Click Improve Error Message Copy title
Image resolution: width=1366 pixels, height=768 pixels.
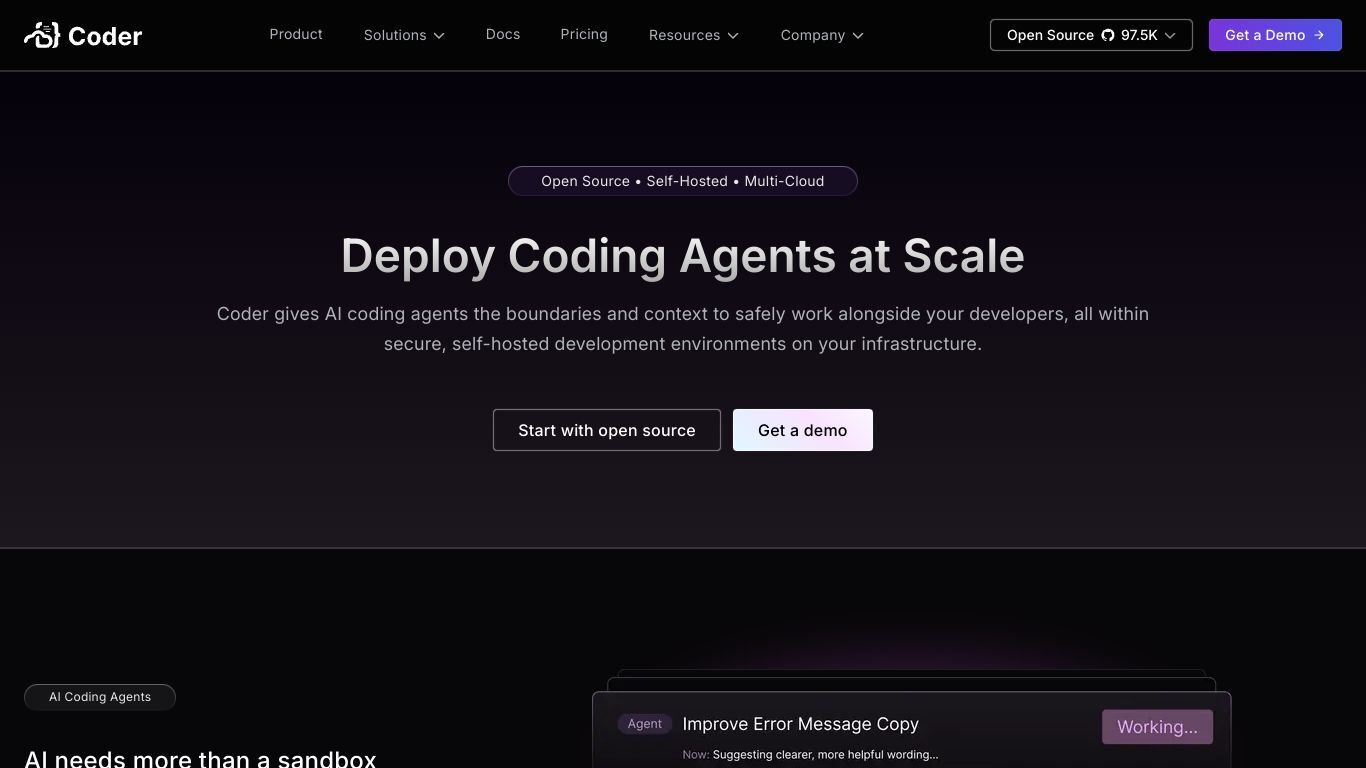pos(800,724)
